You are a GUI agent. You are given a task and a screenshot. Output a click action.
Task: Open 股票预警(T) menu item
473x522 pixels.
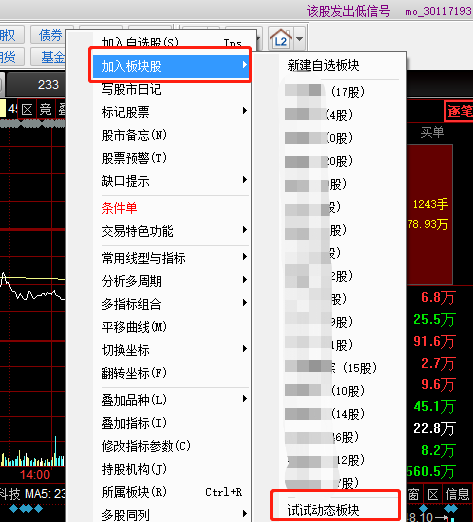click(x=171, y=158)
